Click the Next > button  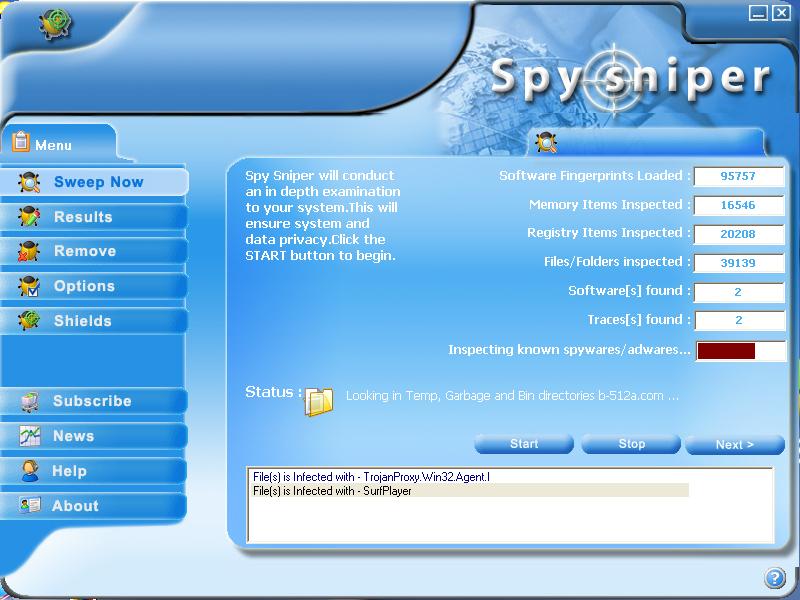[735, 444]
